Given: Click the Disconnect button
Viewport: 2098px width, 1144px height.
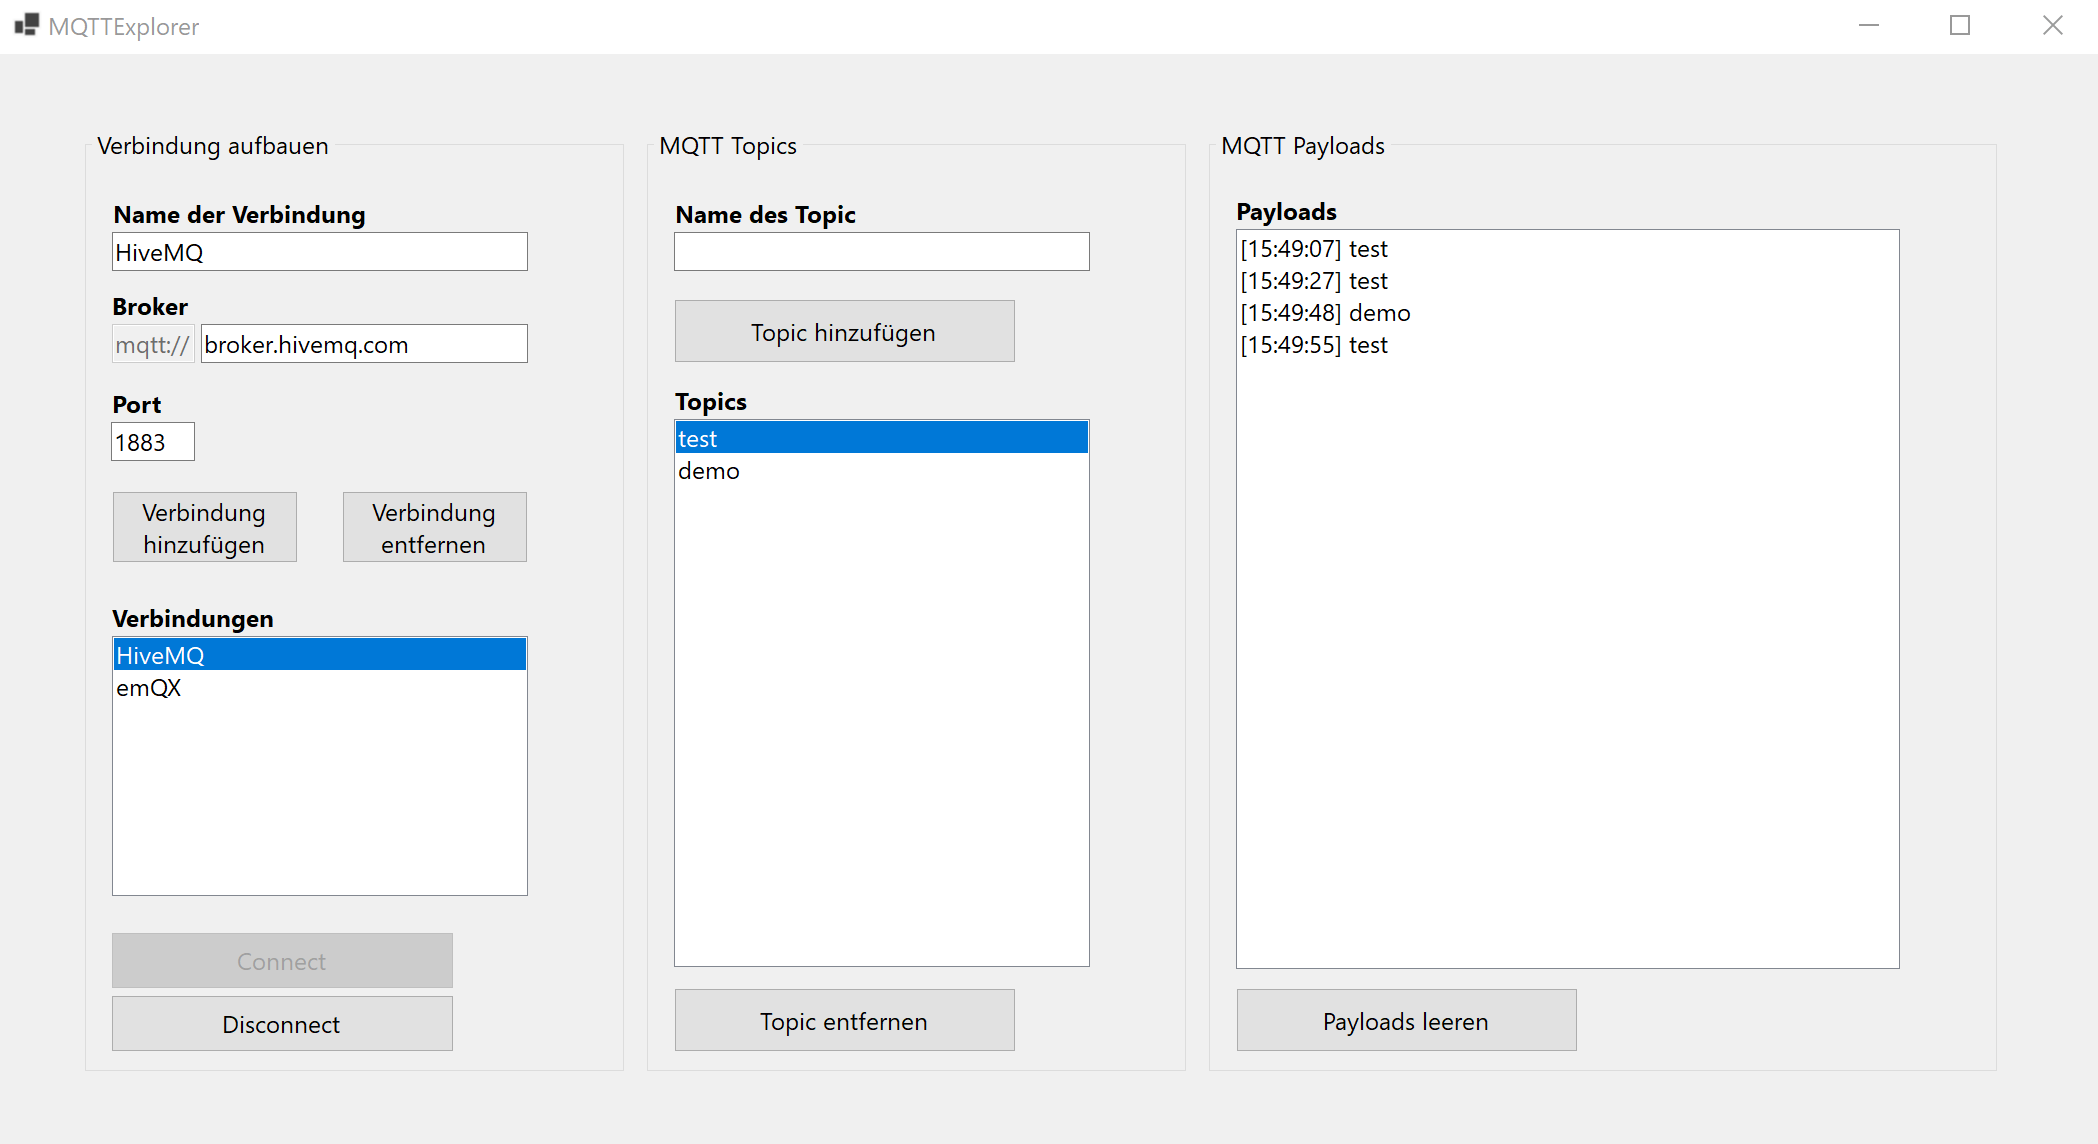Looking at the screenshot, I should pos(282,1024).
